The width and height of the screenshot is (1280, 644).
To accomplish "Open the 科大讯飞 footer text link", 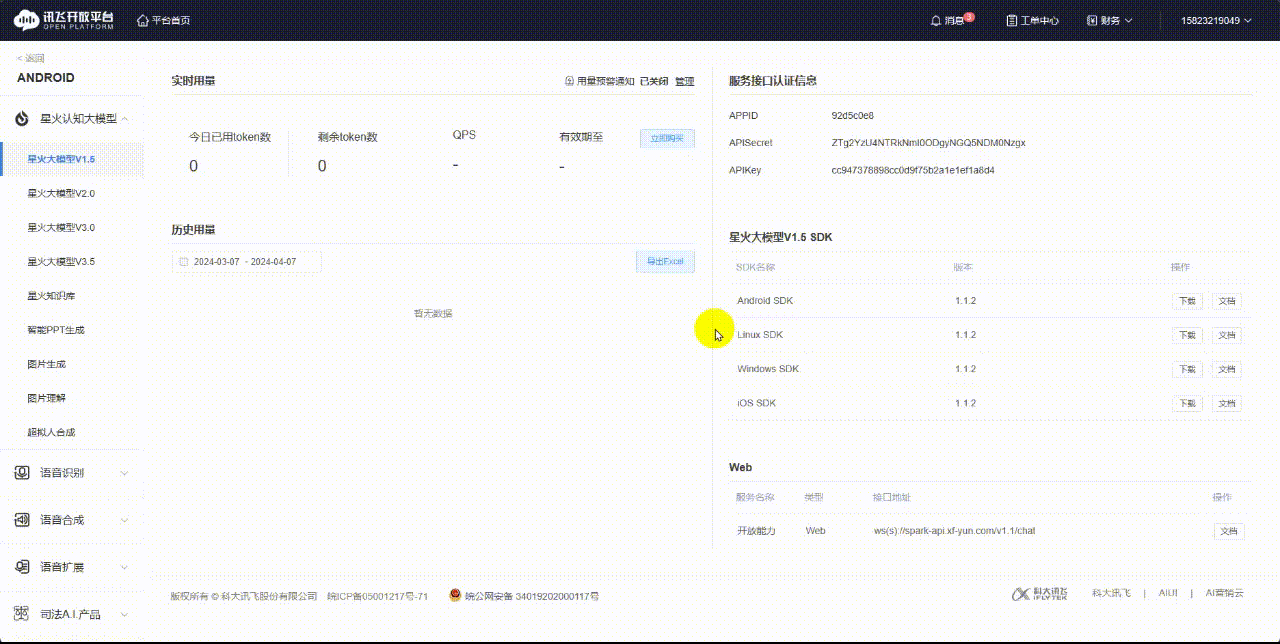I will tap(1111, 593).
